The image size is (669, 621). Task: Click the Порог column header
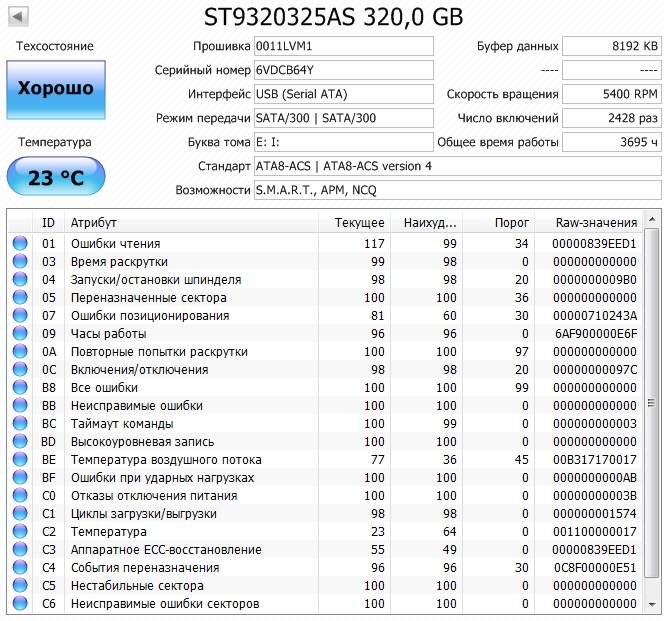[x=499, y=222]
